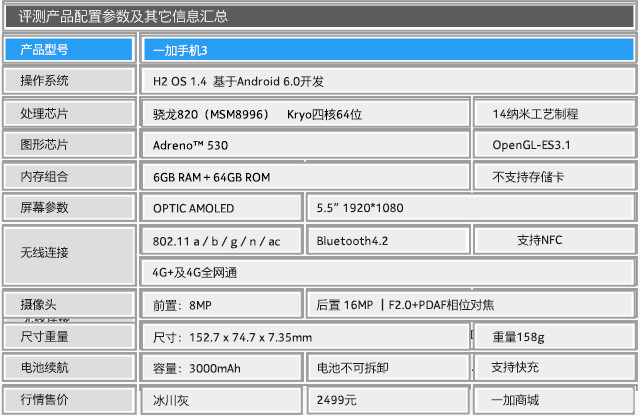
Task: Click the 操作系统 label cell
Action: 68,81
